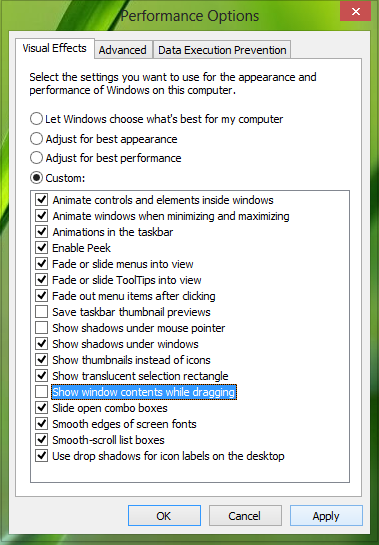Enable Save taskbar thumbnail previews

point(41,312)
